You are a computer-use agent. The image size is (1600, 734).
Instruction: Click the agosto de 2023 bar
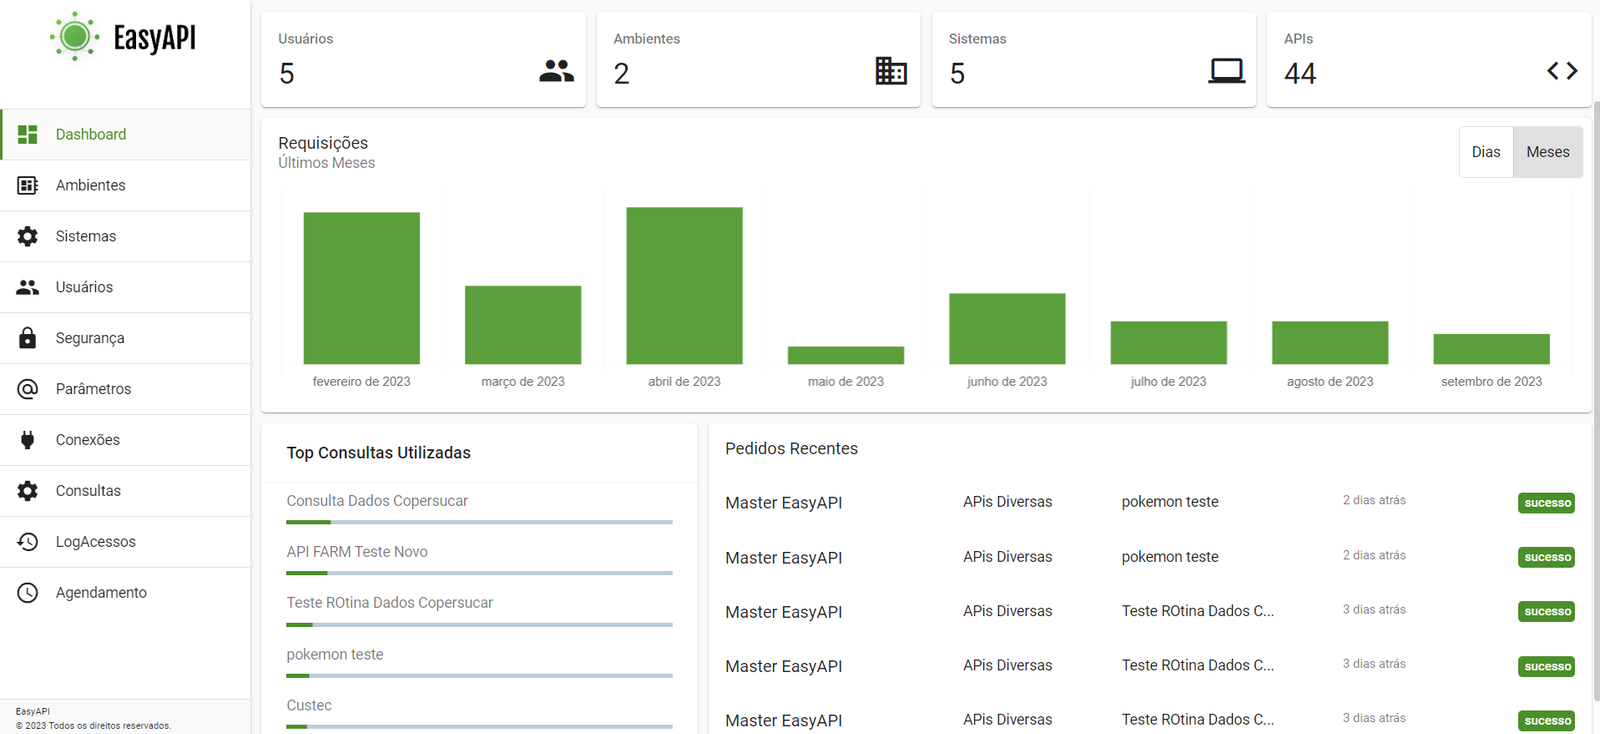[x=1330, y=343]
